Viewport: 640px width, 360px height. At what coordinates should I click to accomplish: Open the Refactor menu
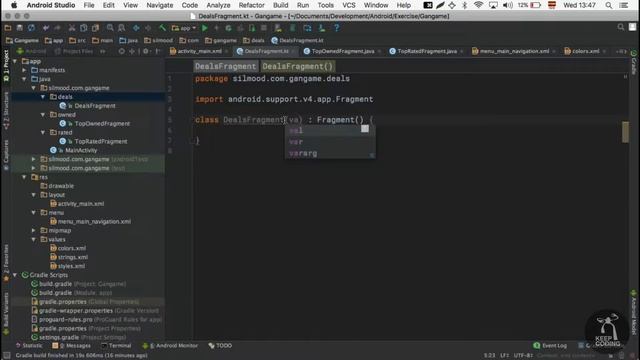coord(251,5)
